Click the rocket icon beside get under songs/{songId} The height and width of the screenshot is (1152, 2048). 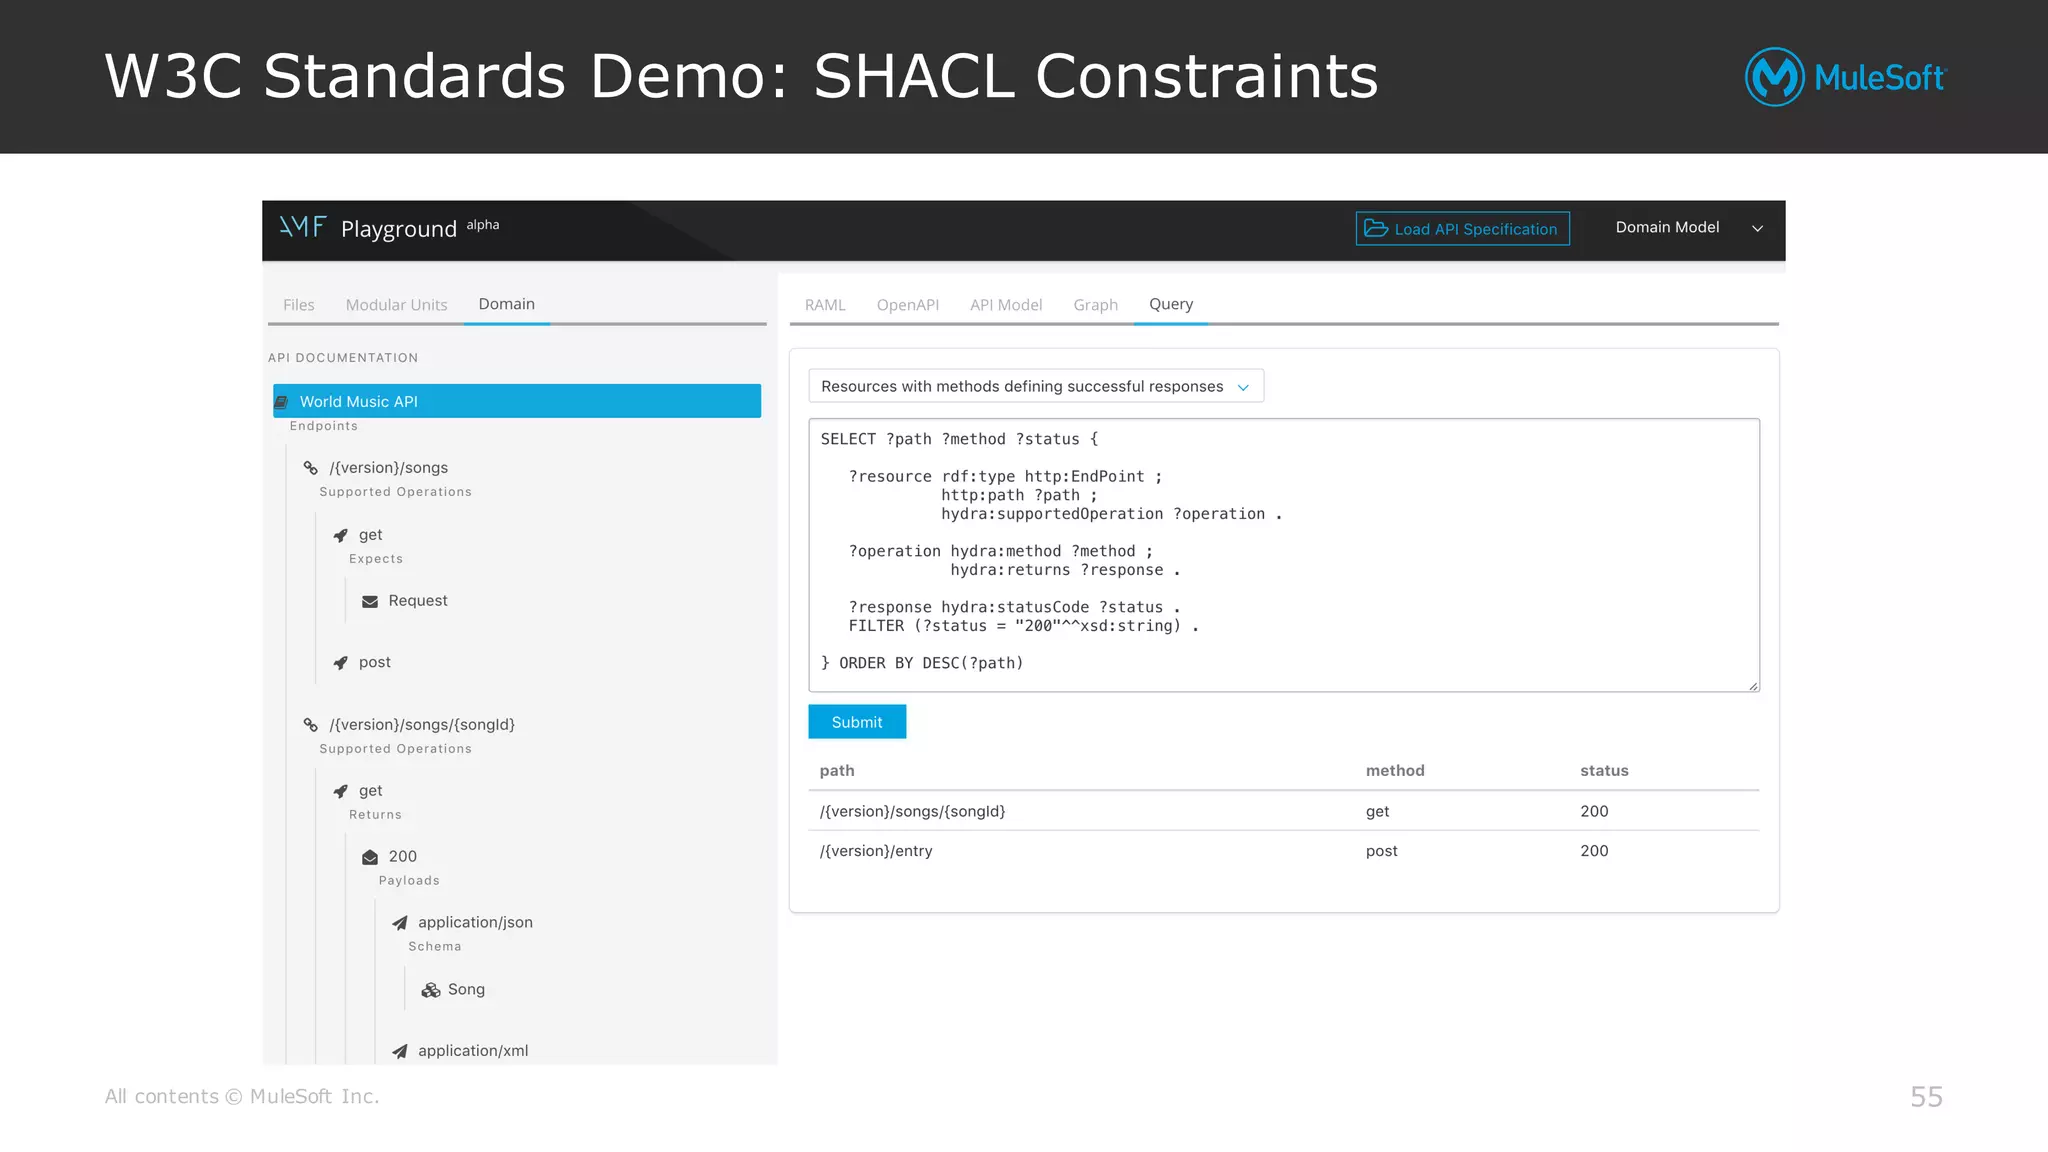(x=341, y=791)
